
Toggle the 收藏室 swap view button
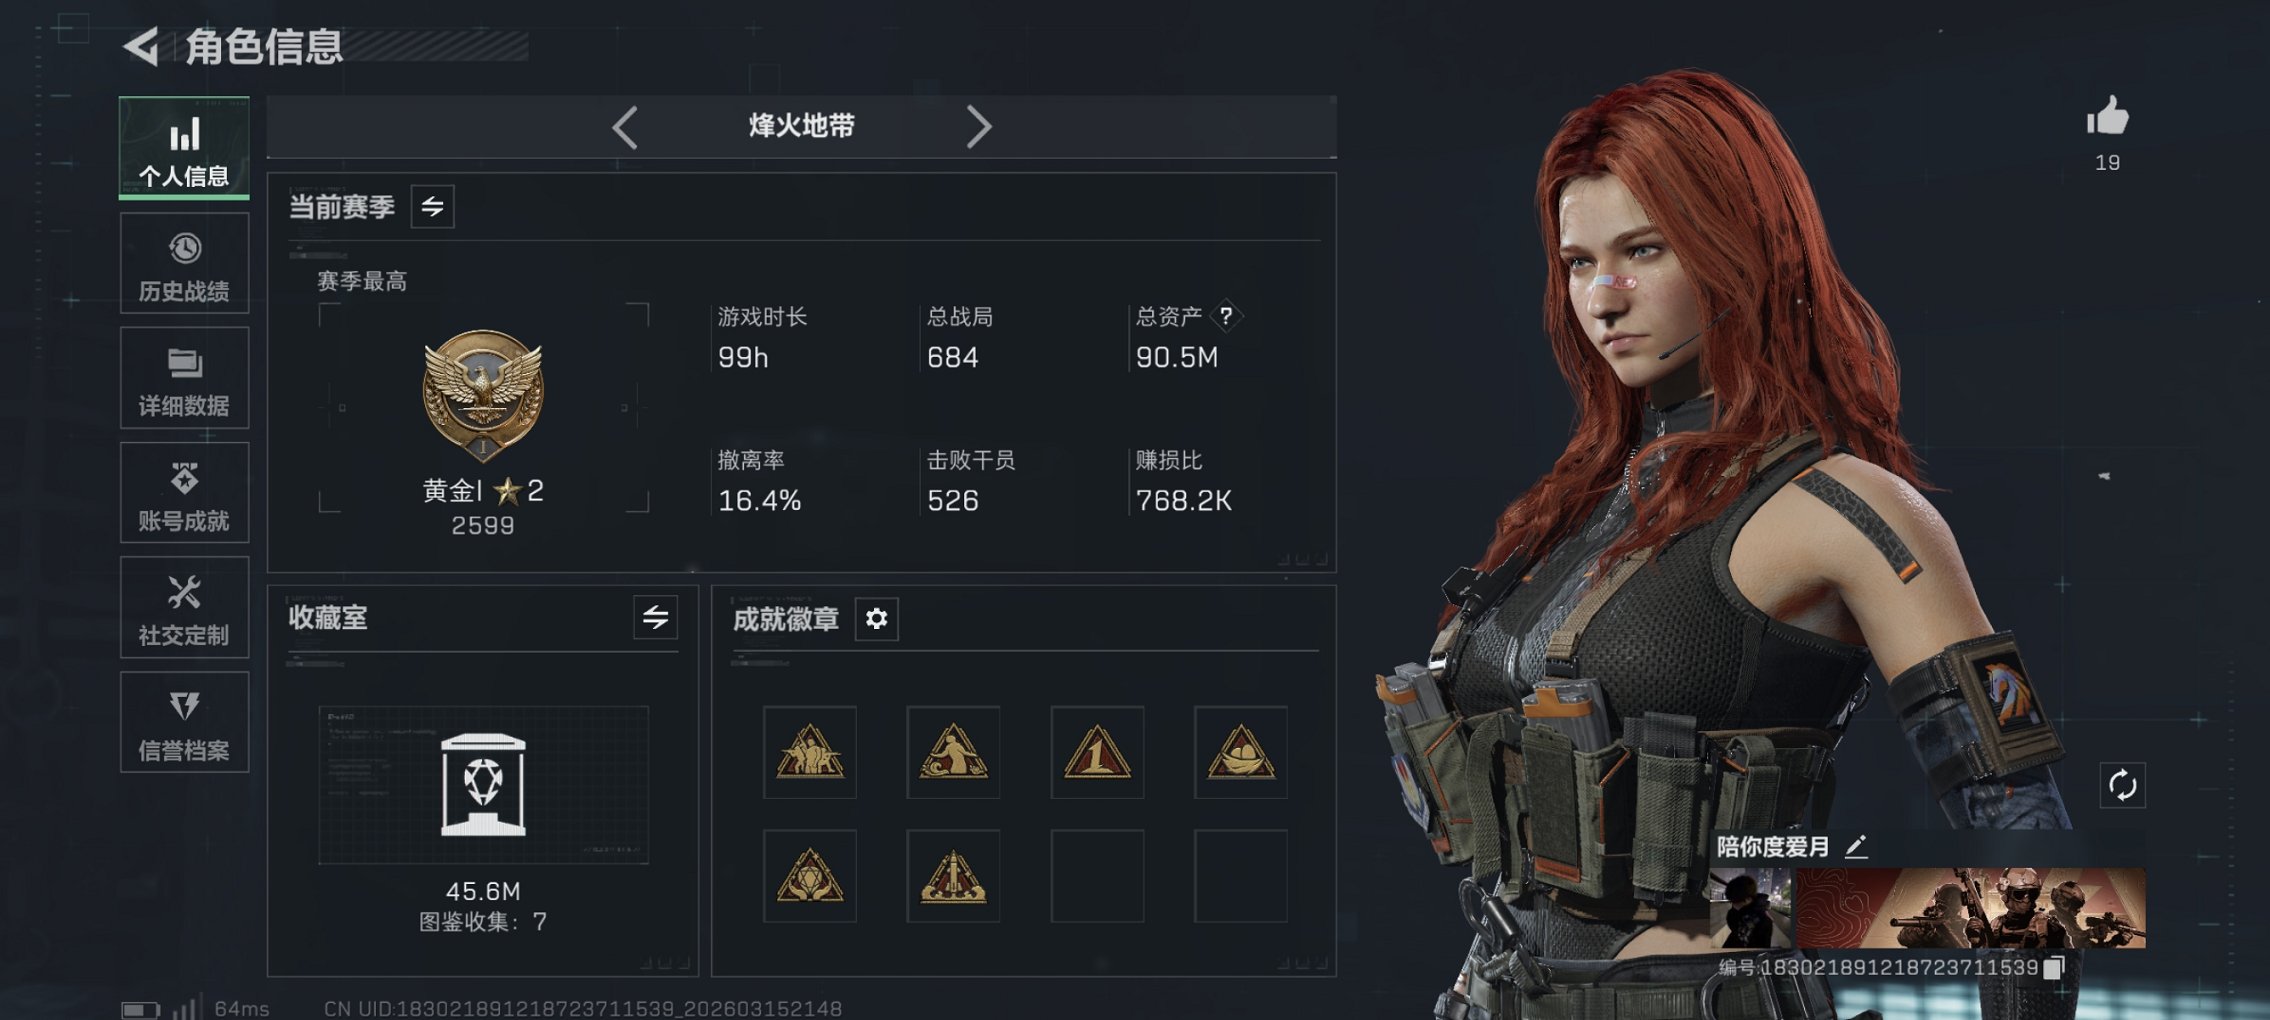coord(655,617)
